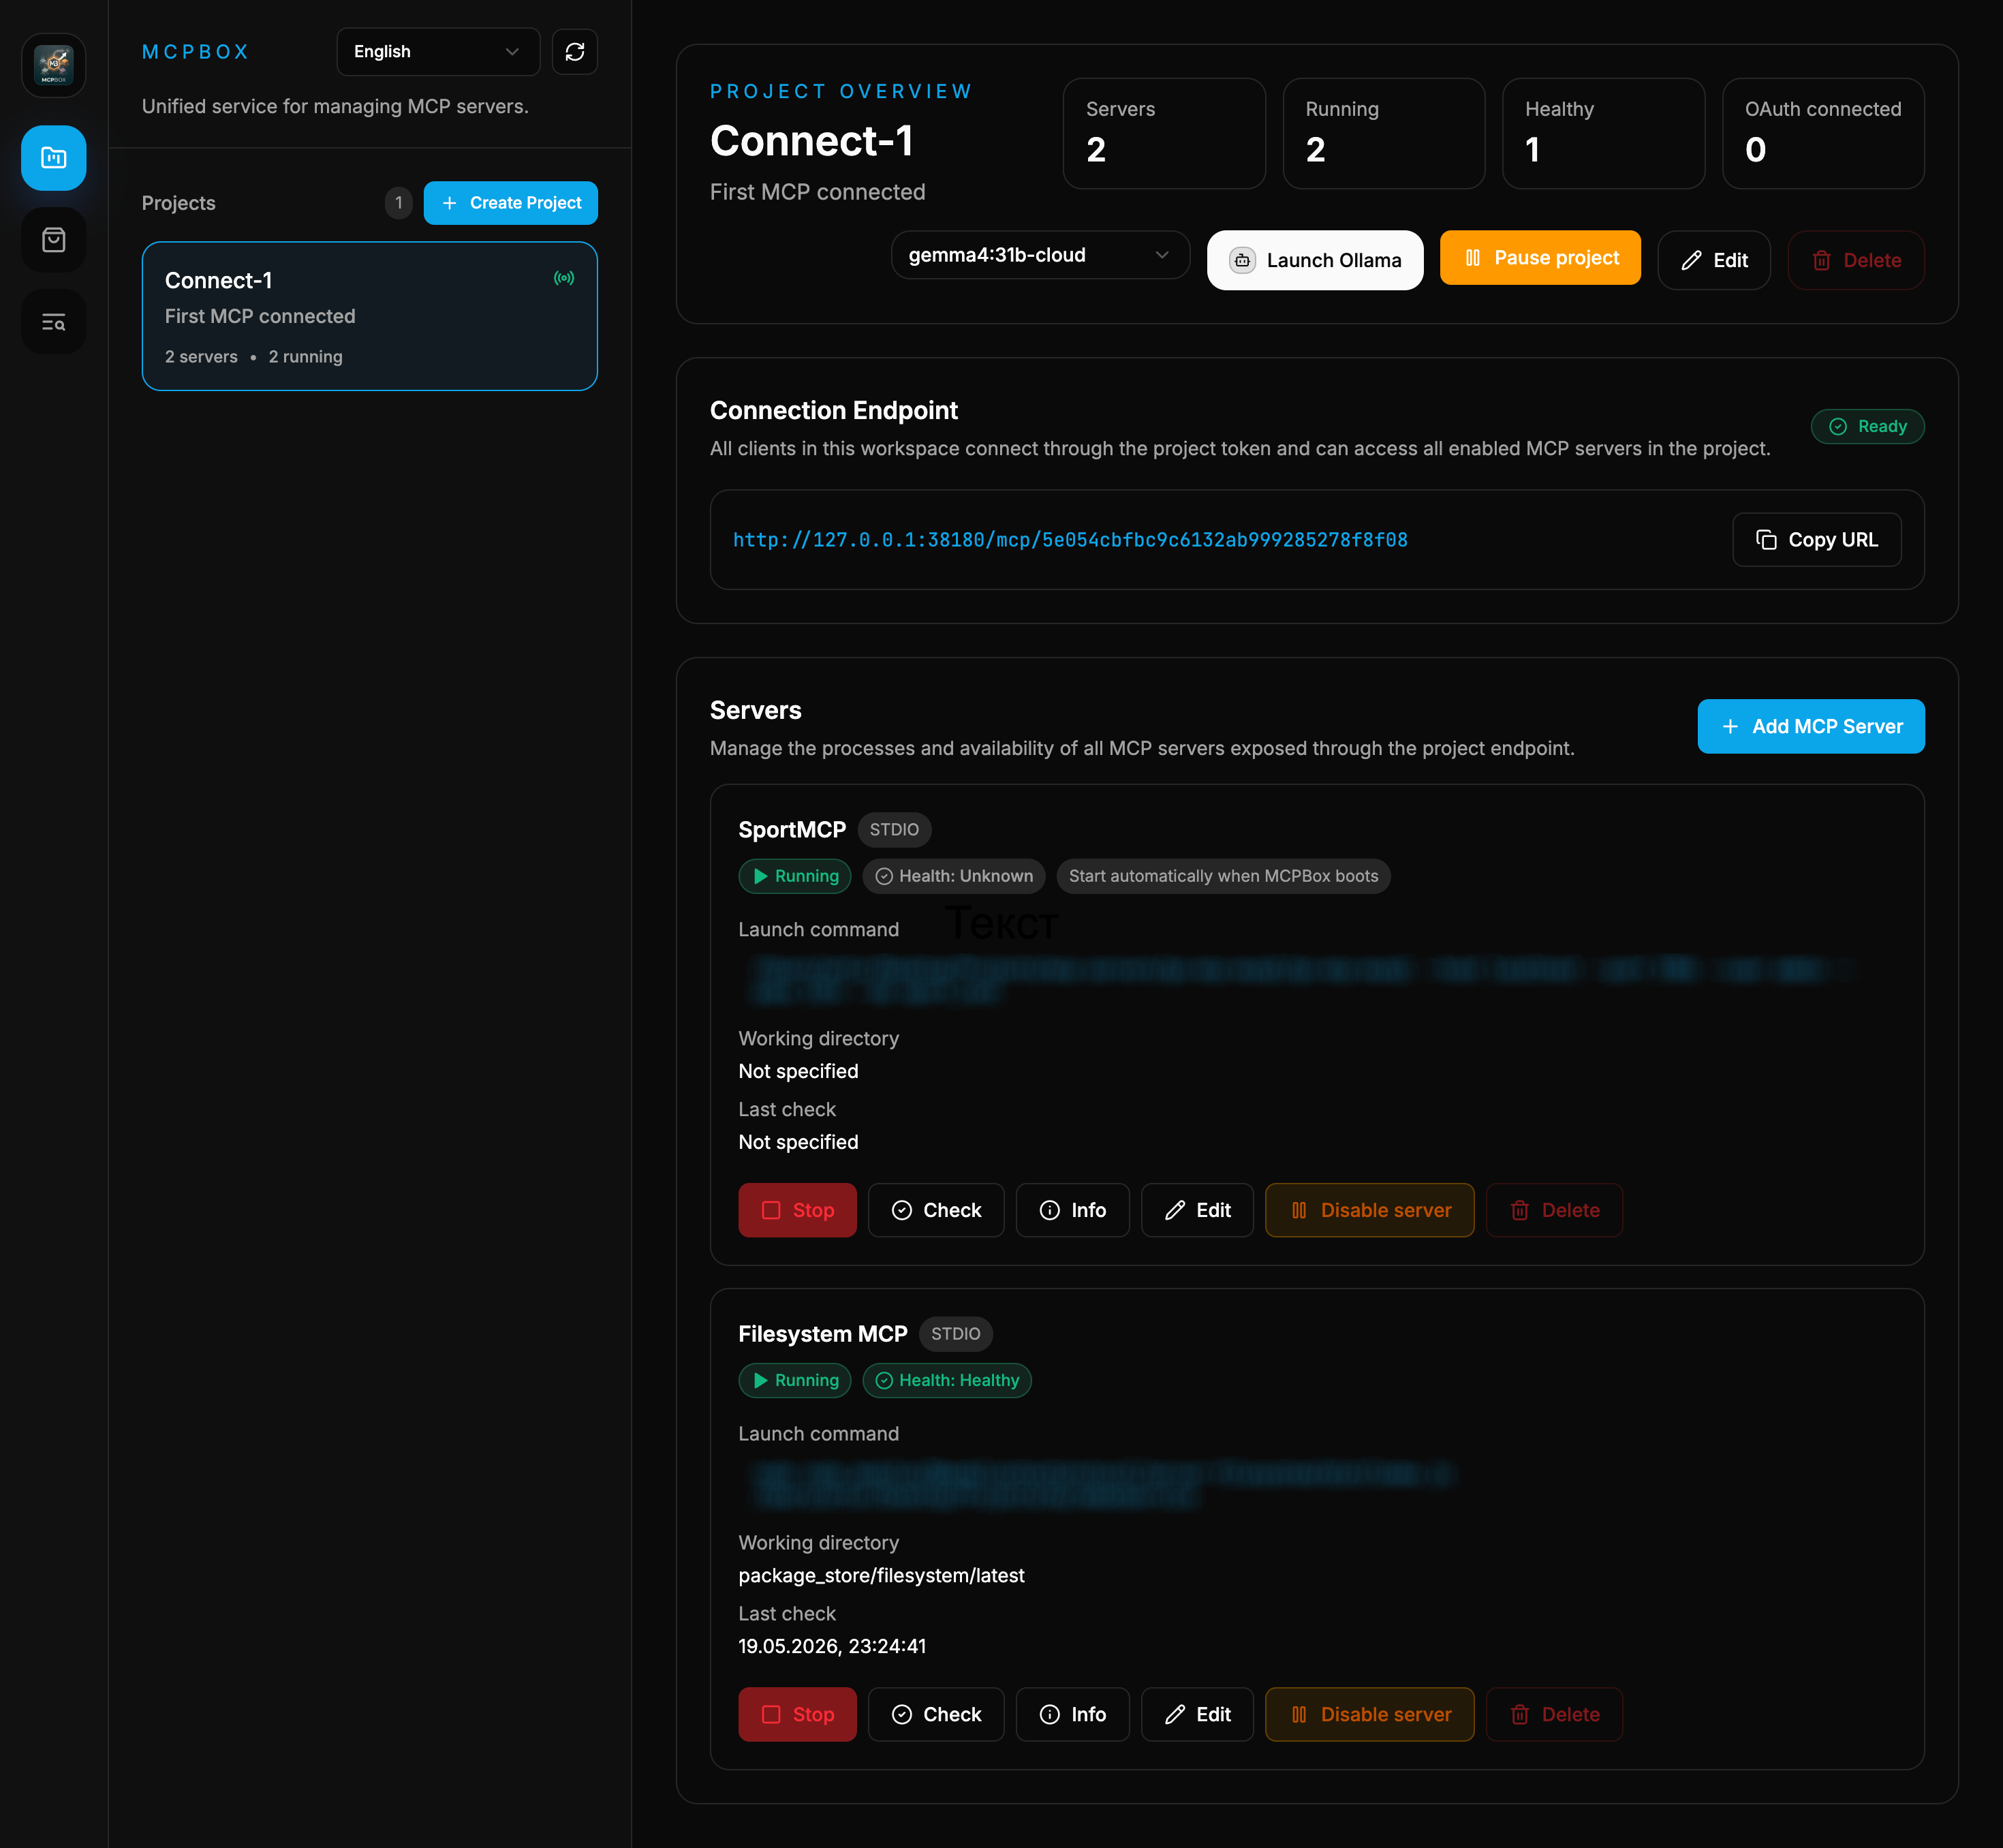Edit the SportMCP server
The image size is (2003, 1848).
(x=1197, y=1210)
